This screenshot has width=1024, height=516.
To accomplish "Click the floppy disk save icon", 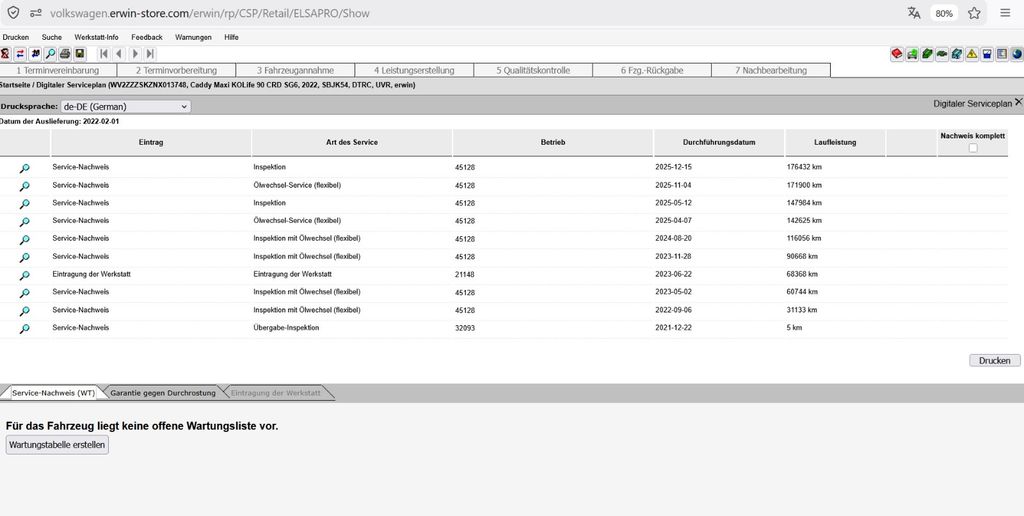I will tap(80, 54).
